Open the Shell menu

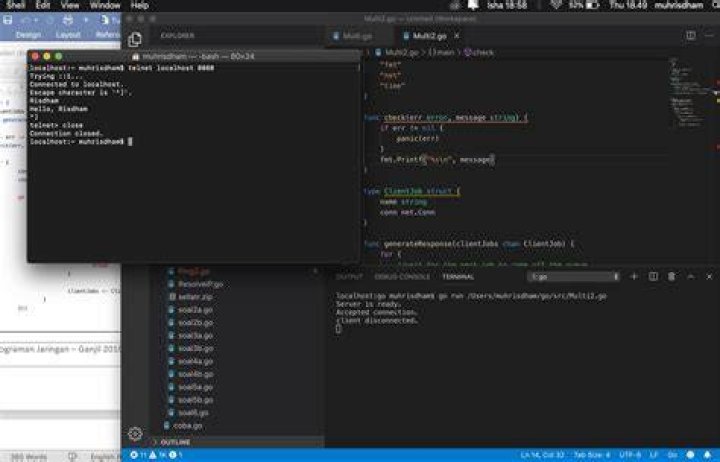tap(15, 6)
